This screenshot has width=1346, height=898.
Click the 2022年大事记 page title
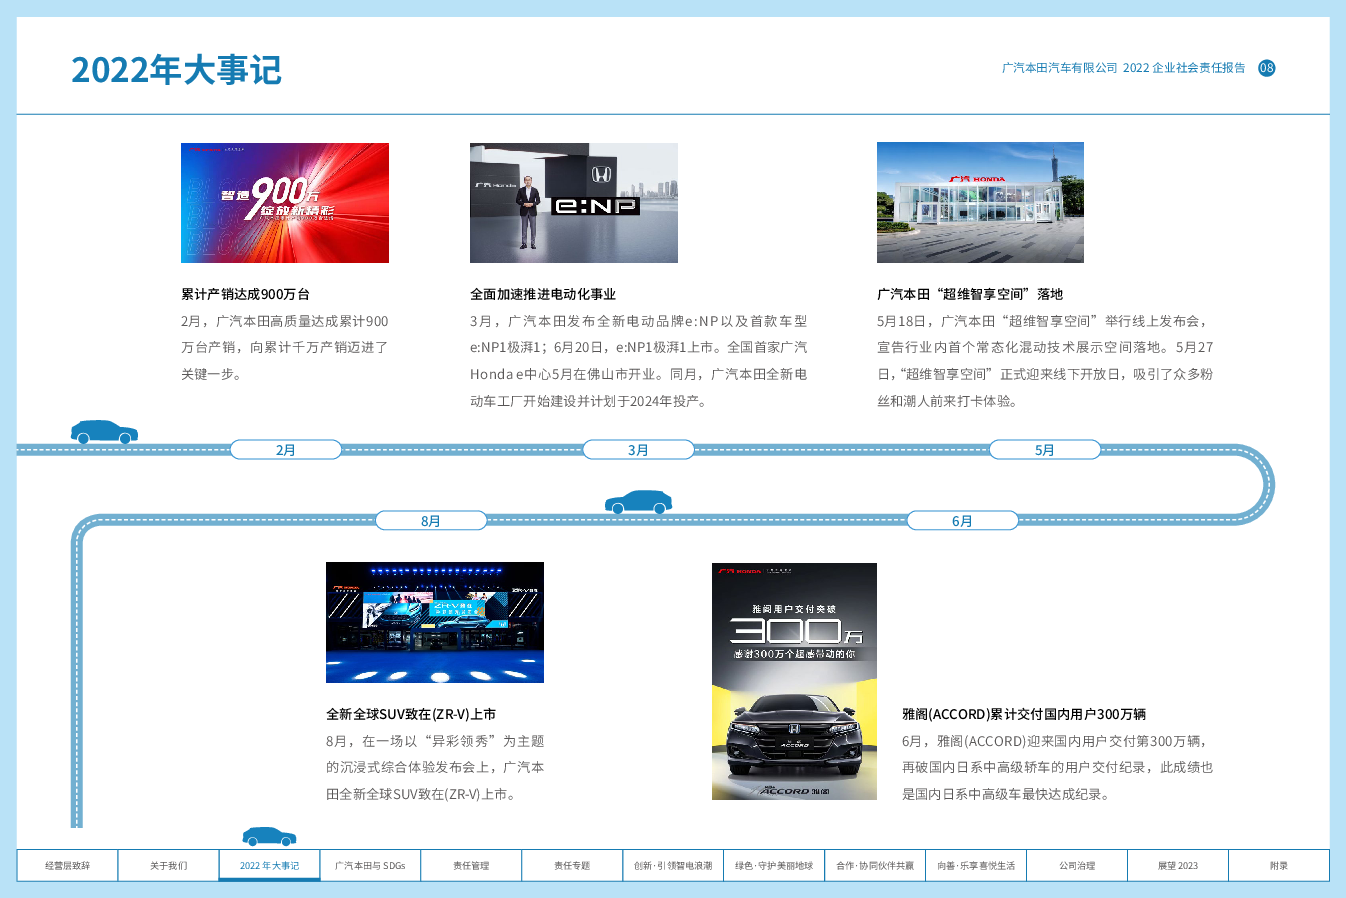point(176,70)
